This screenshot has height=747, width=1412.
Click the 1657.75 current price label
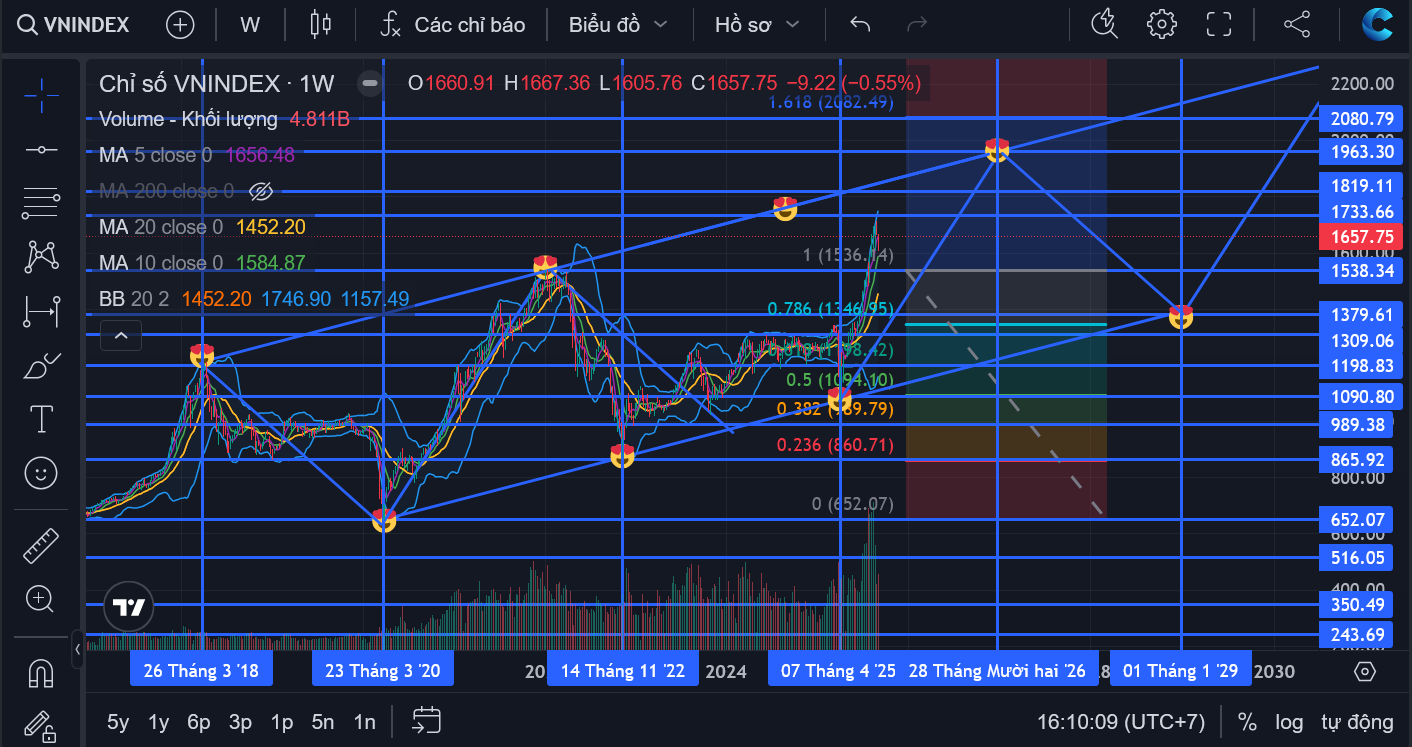click(1362, 237)
